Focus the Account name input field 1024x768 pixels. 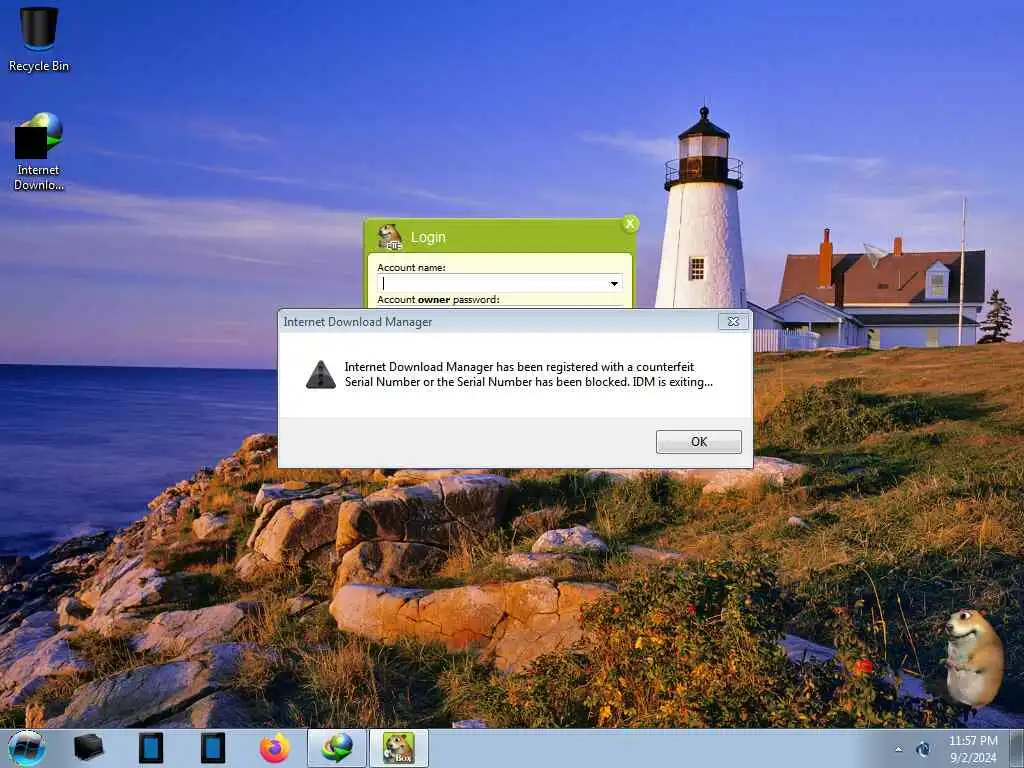(500, 283)
